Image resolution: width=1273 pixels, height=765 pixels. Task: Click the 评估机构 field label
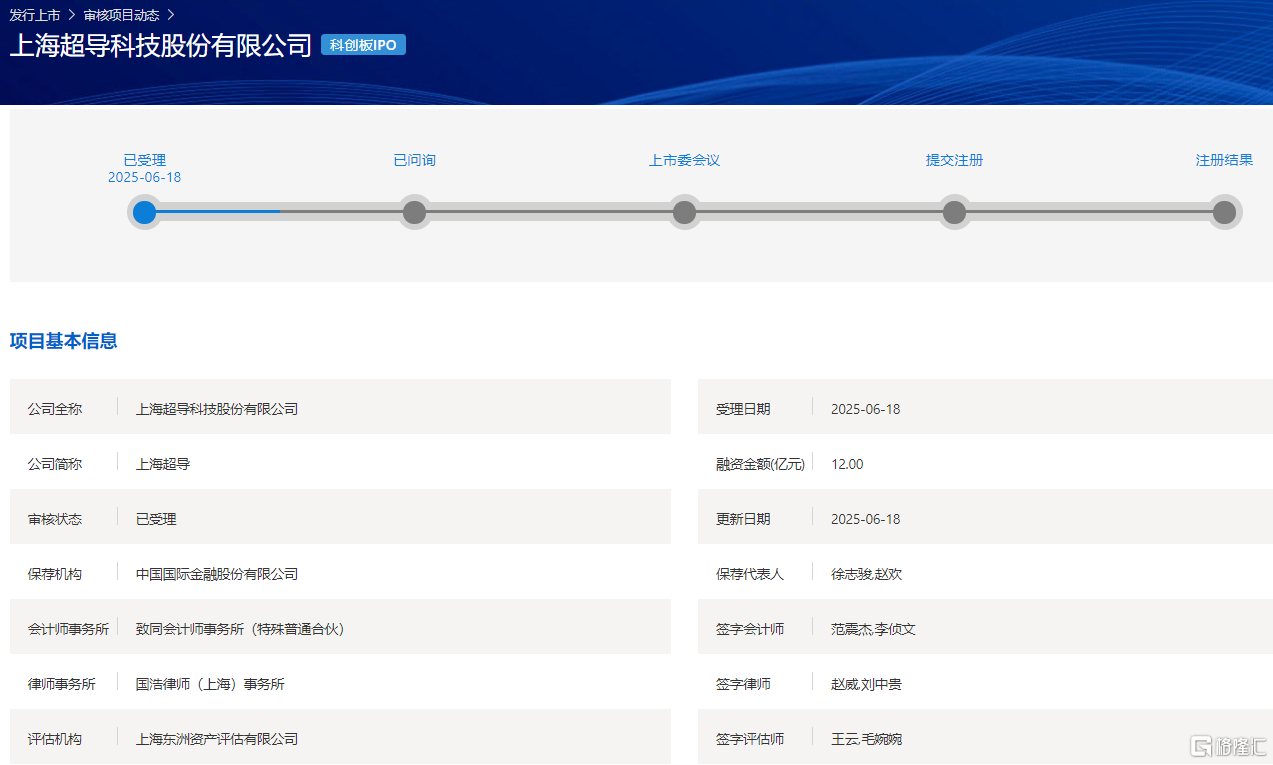[55, 739]
